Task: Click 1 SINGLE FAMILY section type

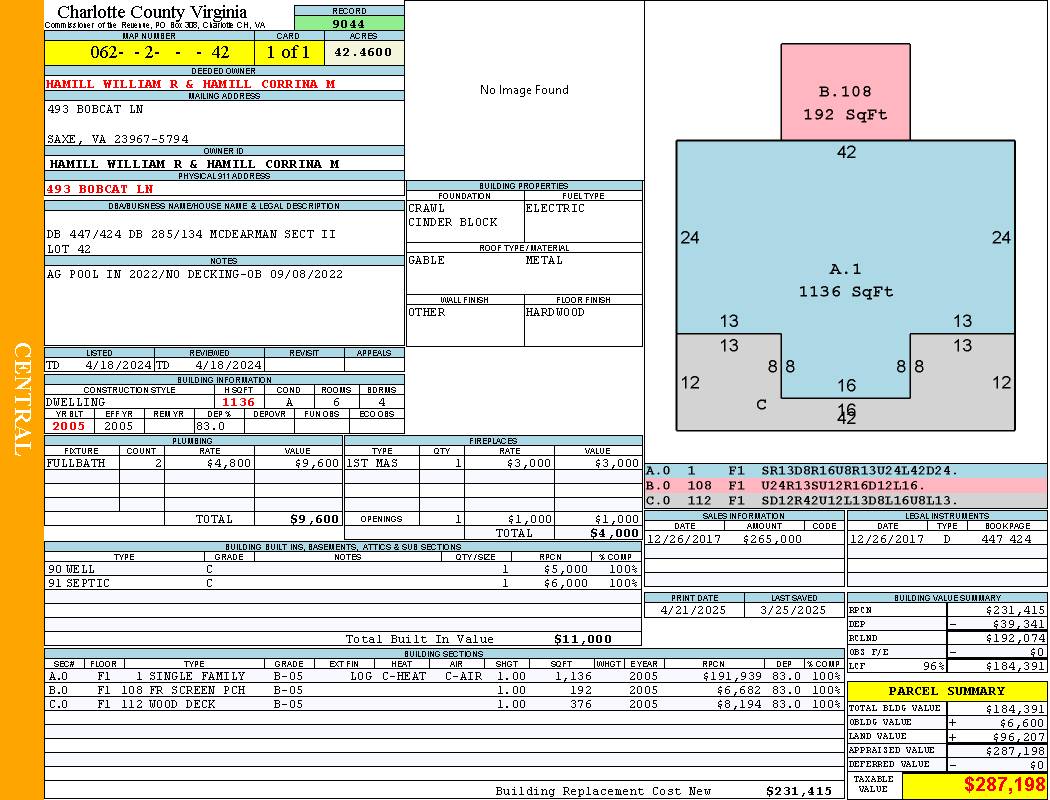Action: 190,676
